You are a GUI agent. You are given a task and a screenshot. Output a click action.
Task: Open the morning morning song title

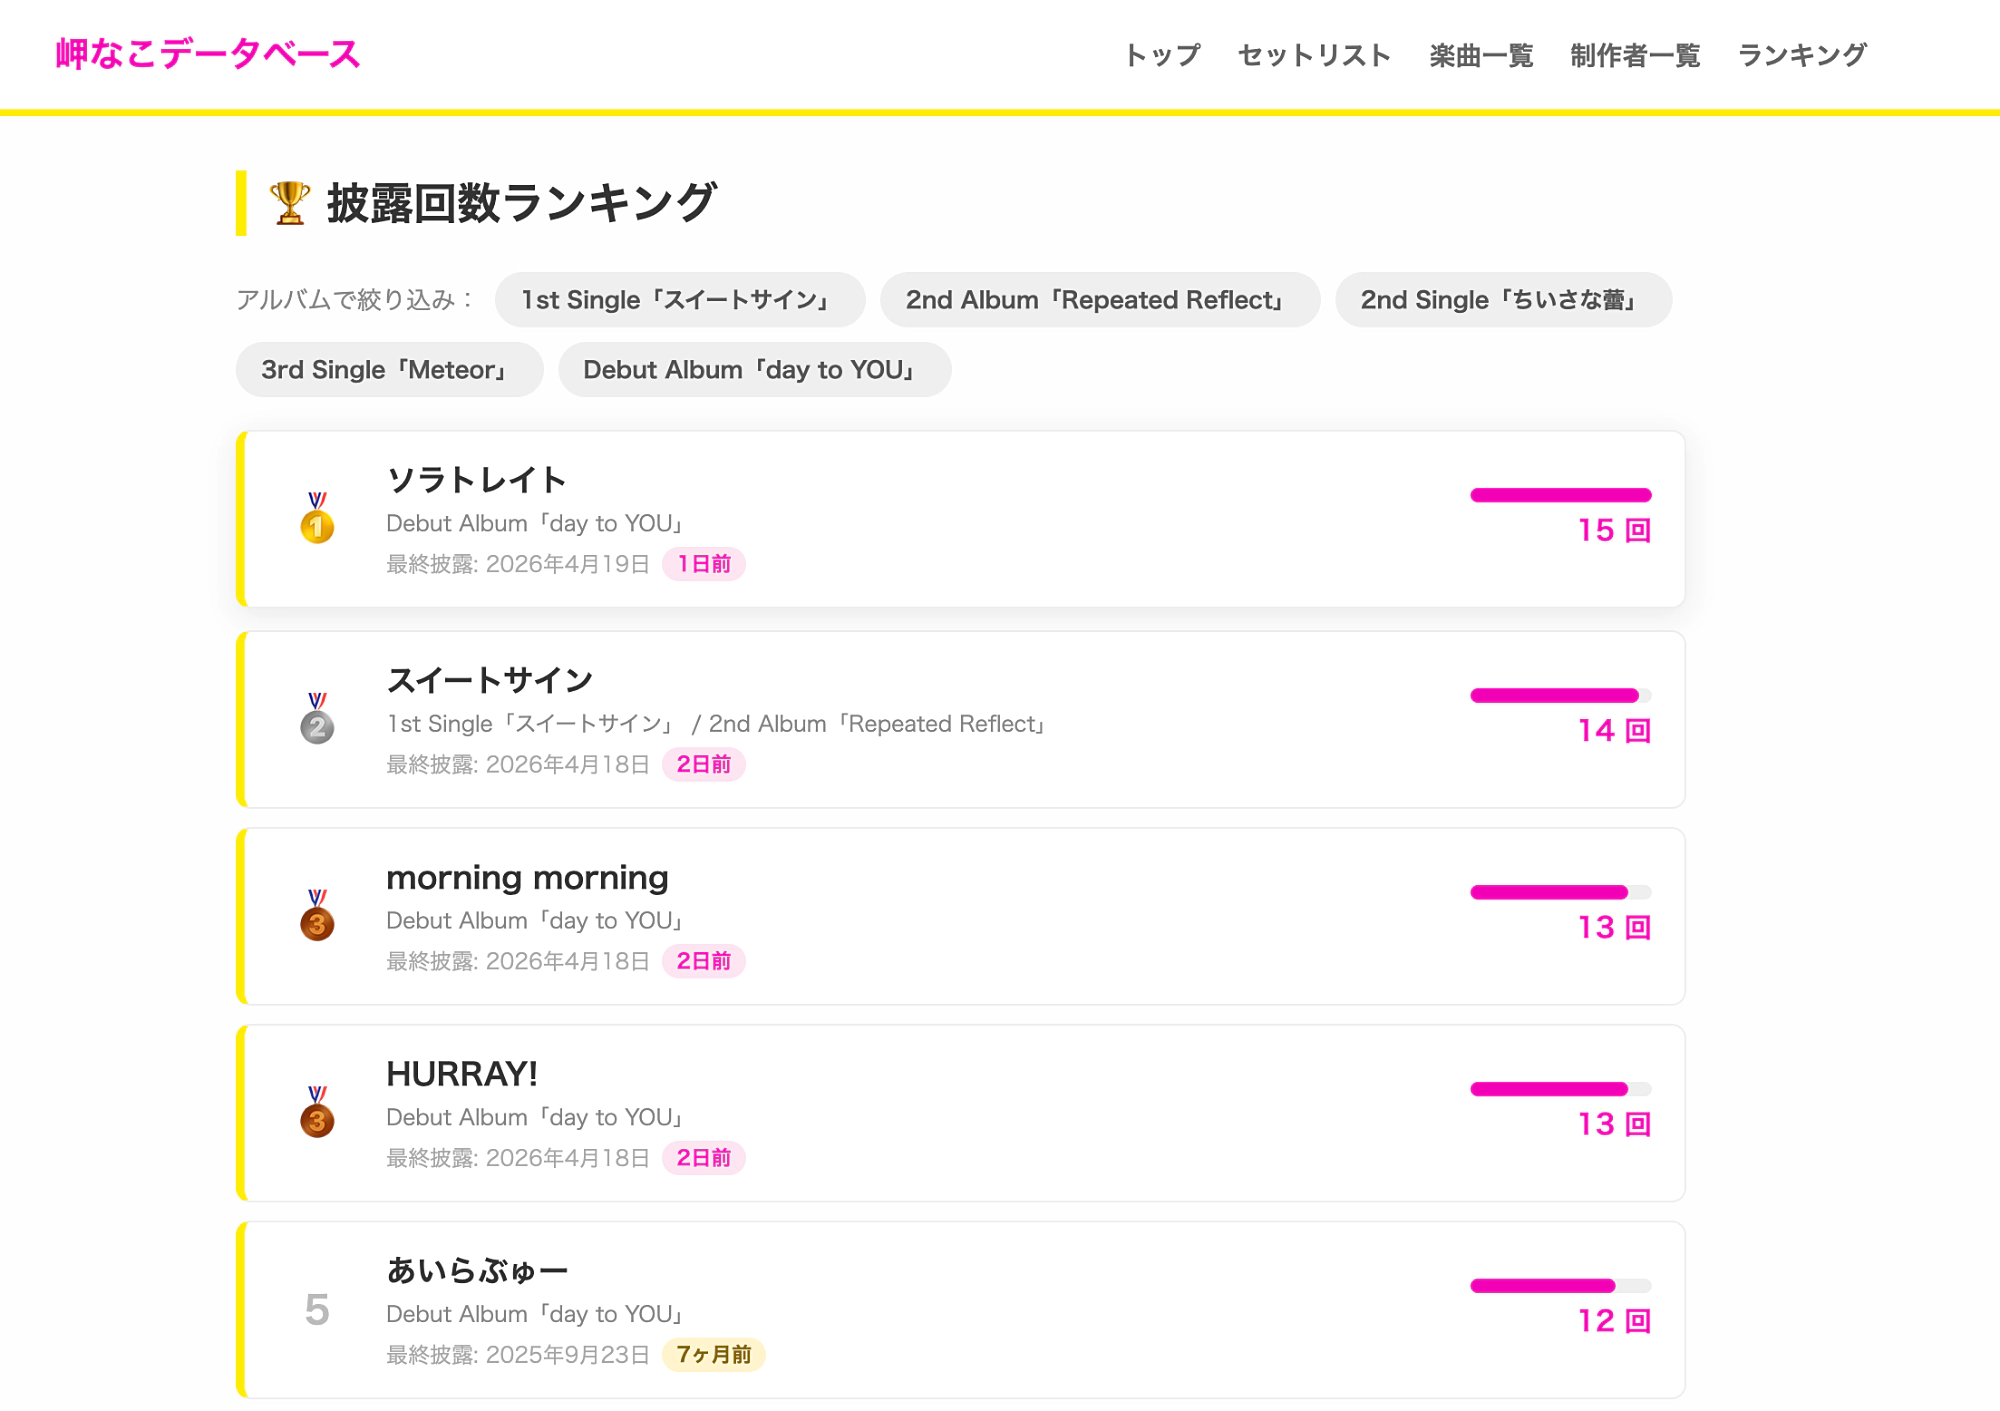(527, 878)
